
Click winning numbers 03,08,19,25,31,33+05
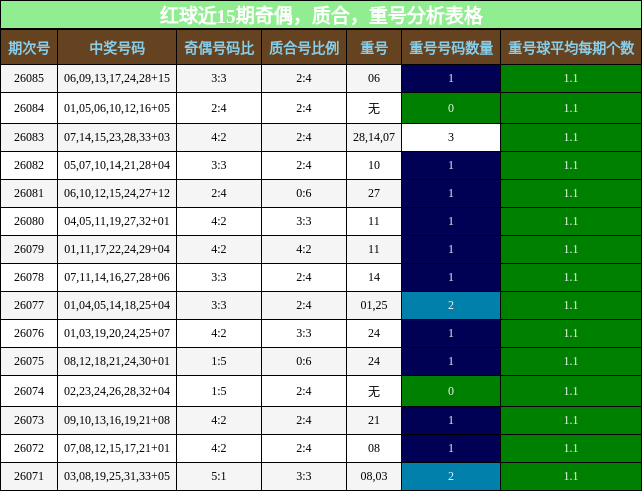[x=117, y=476]
